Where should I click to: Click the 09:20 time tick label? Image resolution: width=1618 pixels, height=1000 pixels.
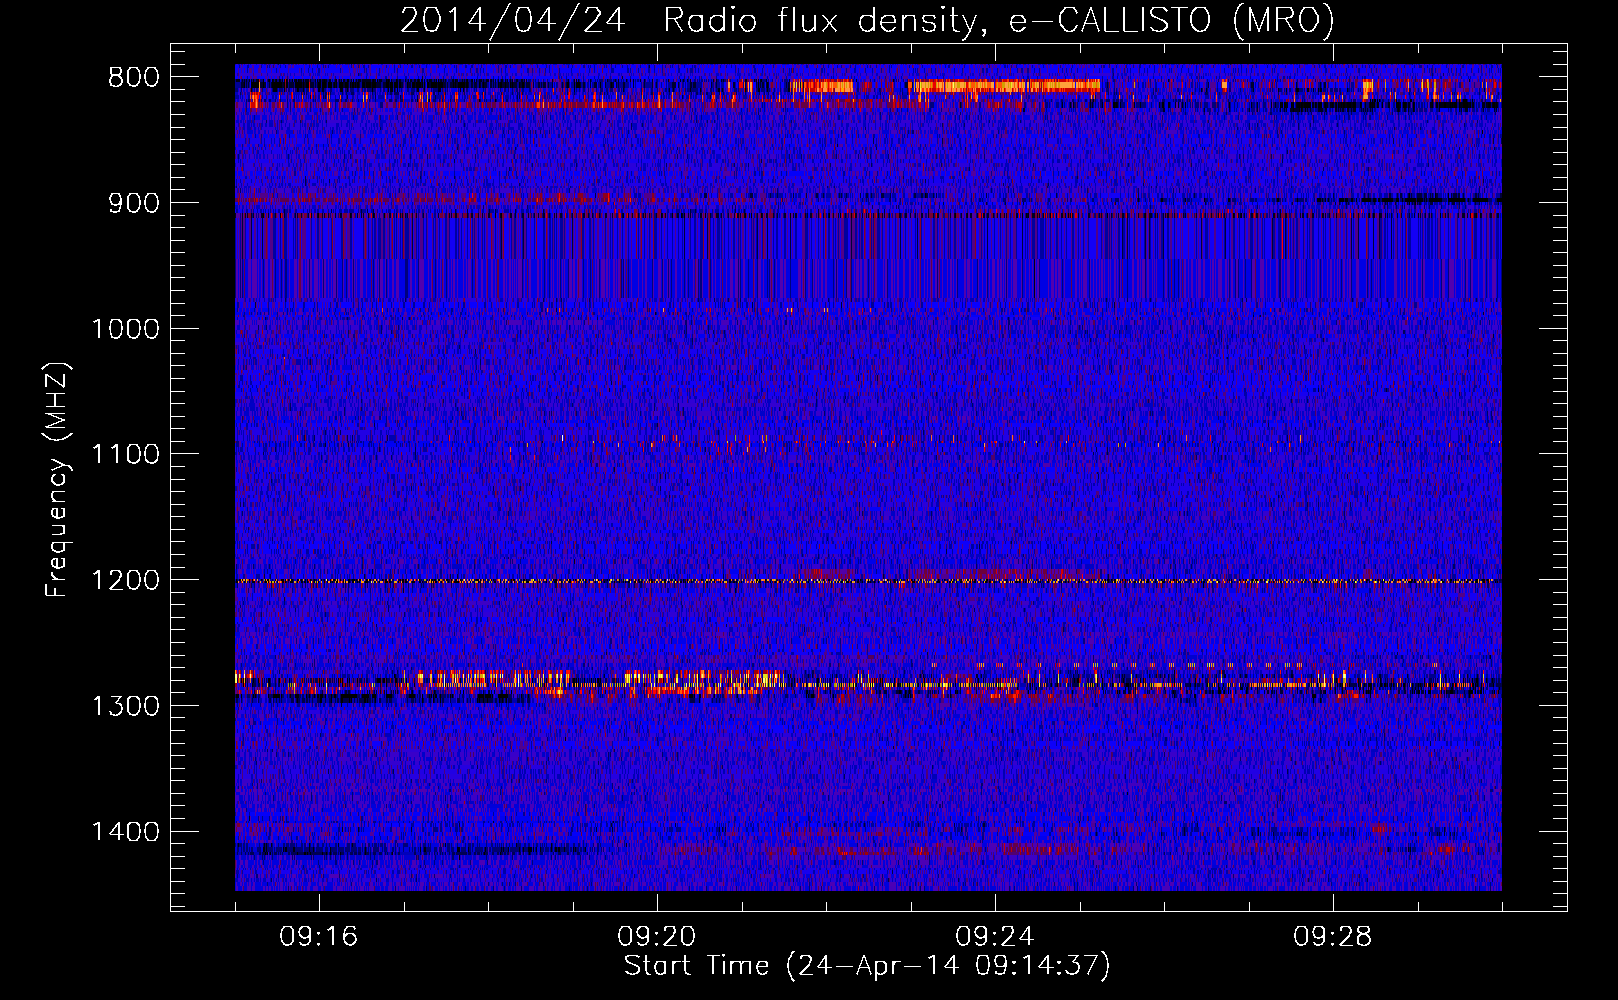657,937
